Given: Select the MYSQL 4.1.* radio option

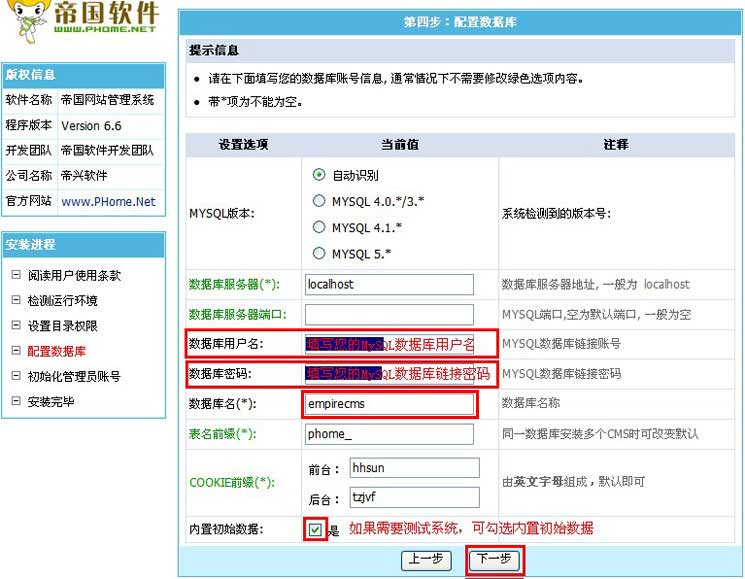Looking at the screenshot, I should tap(320, 227).
